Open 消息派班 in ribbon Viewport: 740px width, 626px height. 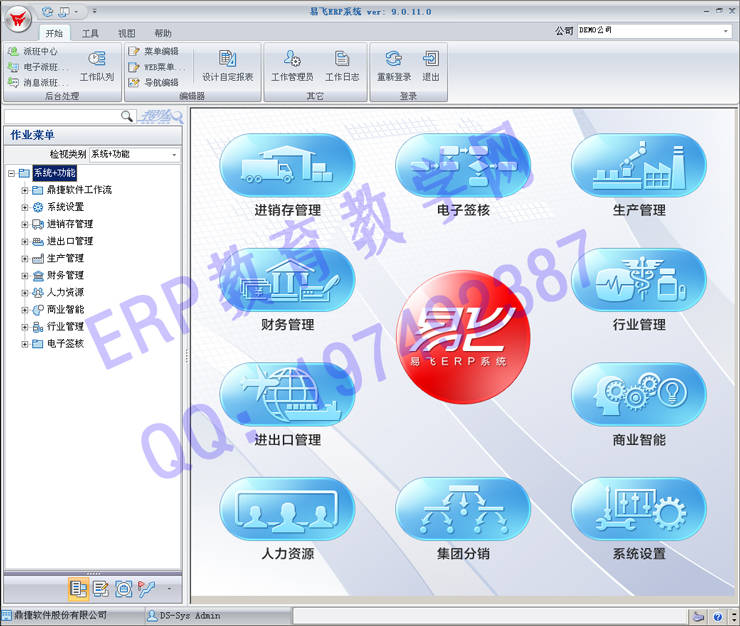pyautogui.click(x=37, y=83)
